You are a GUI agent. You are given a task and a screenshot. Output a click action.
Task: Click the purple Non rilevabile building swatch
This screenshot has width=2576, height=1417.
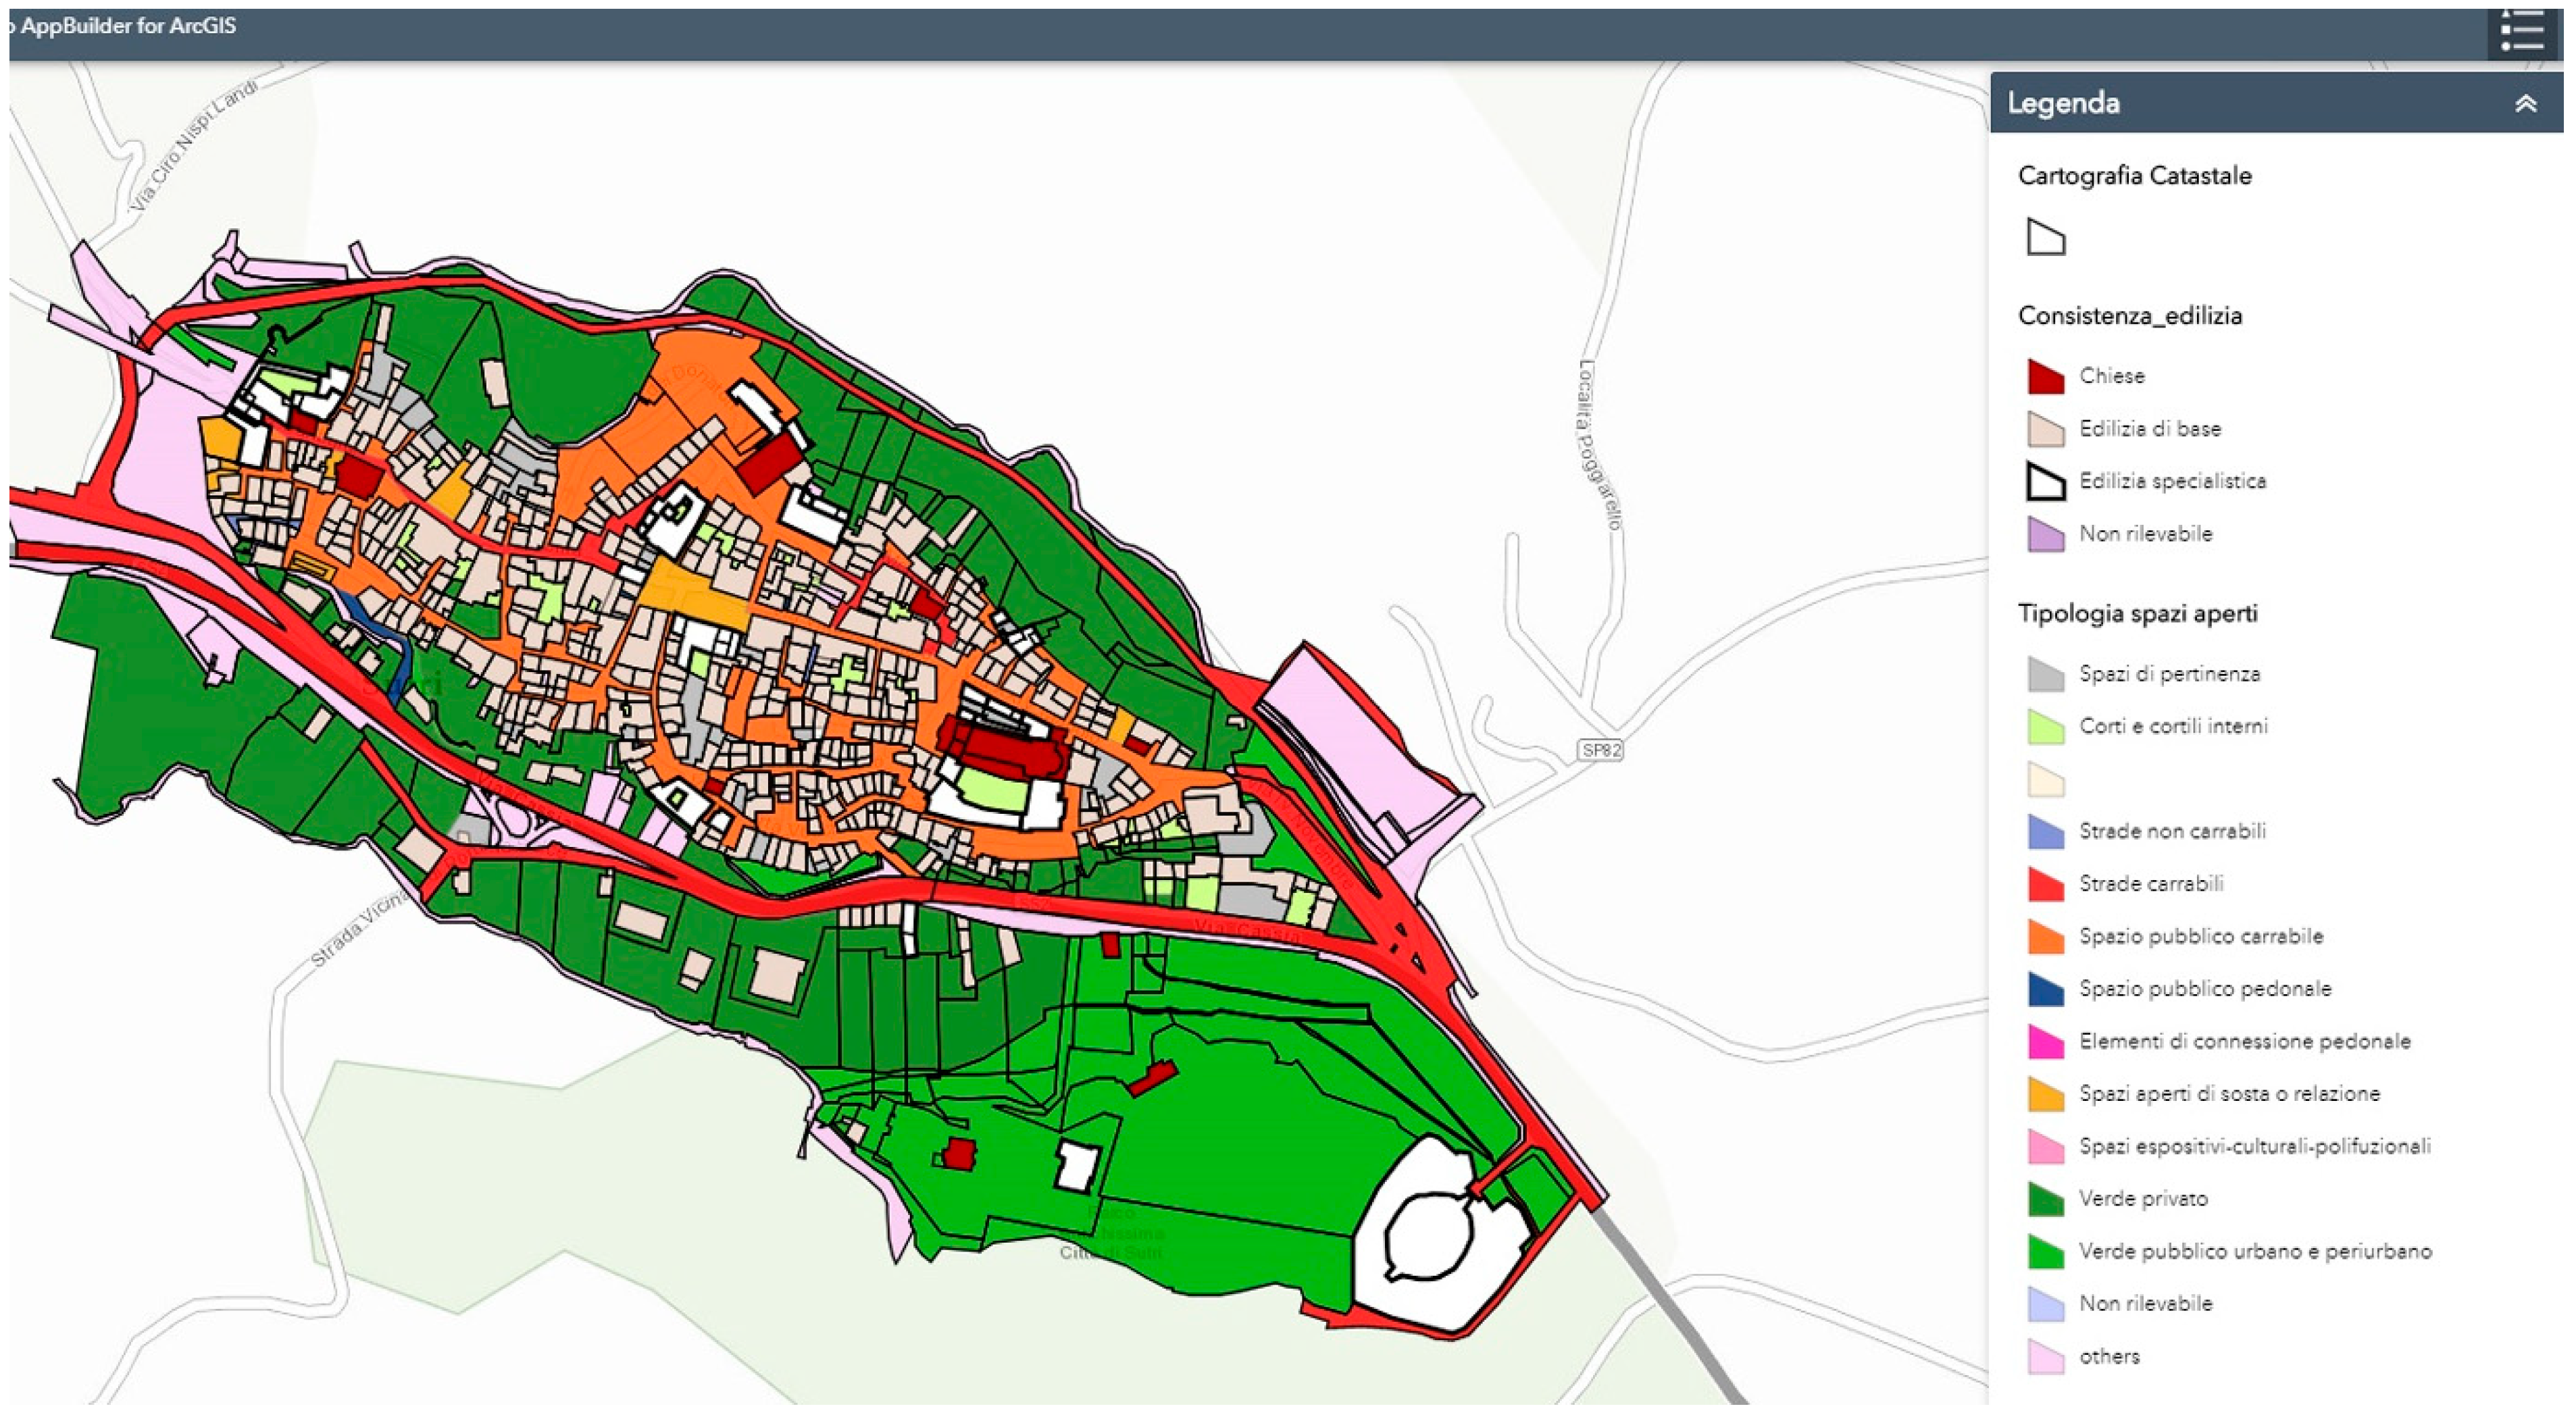(2046, 534)
